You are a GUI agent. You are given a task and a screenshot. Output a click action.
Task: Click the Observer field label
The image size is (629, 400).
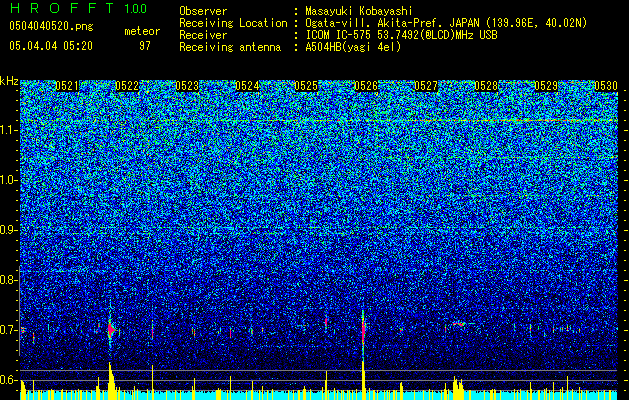(203, 11)
